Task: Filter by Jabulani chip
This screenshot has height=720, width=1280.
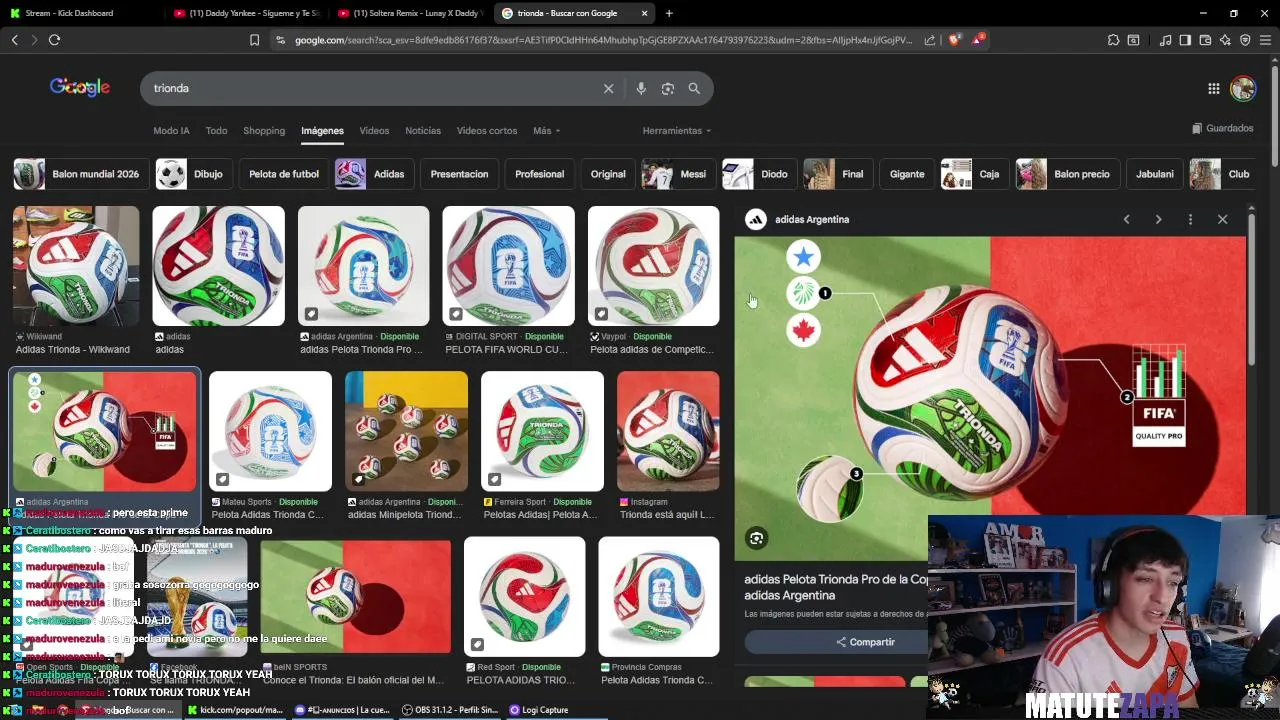Action: point(1155,174)
